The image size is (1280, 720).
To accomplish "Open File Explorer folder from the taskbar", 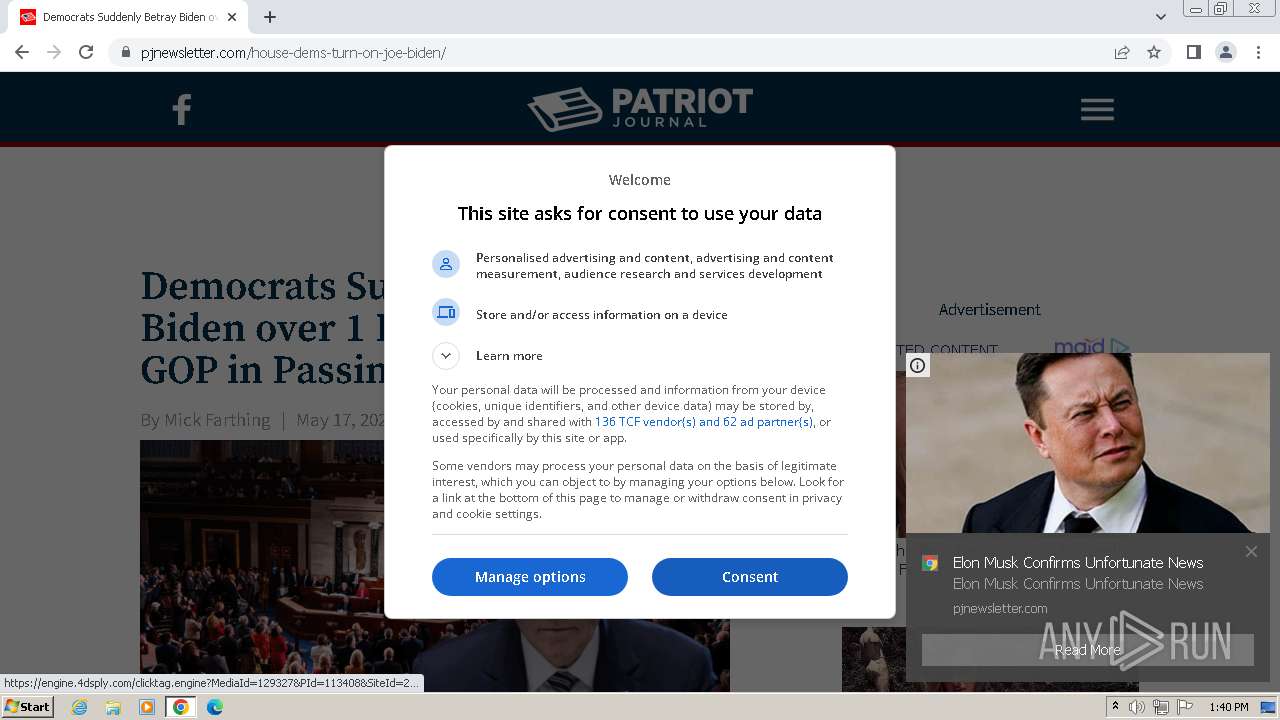I will 113,707.
